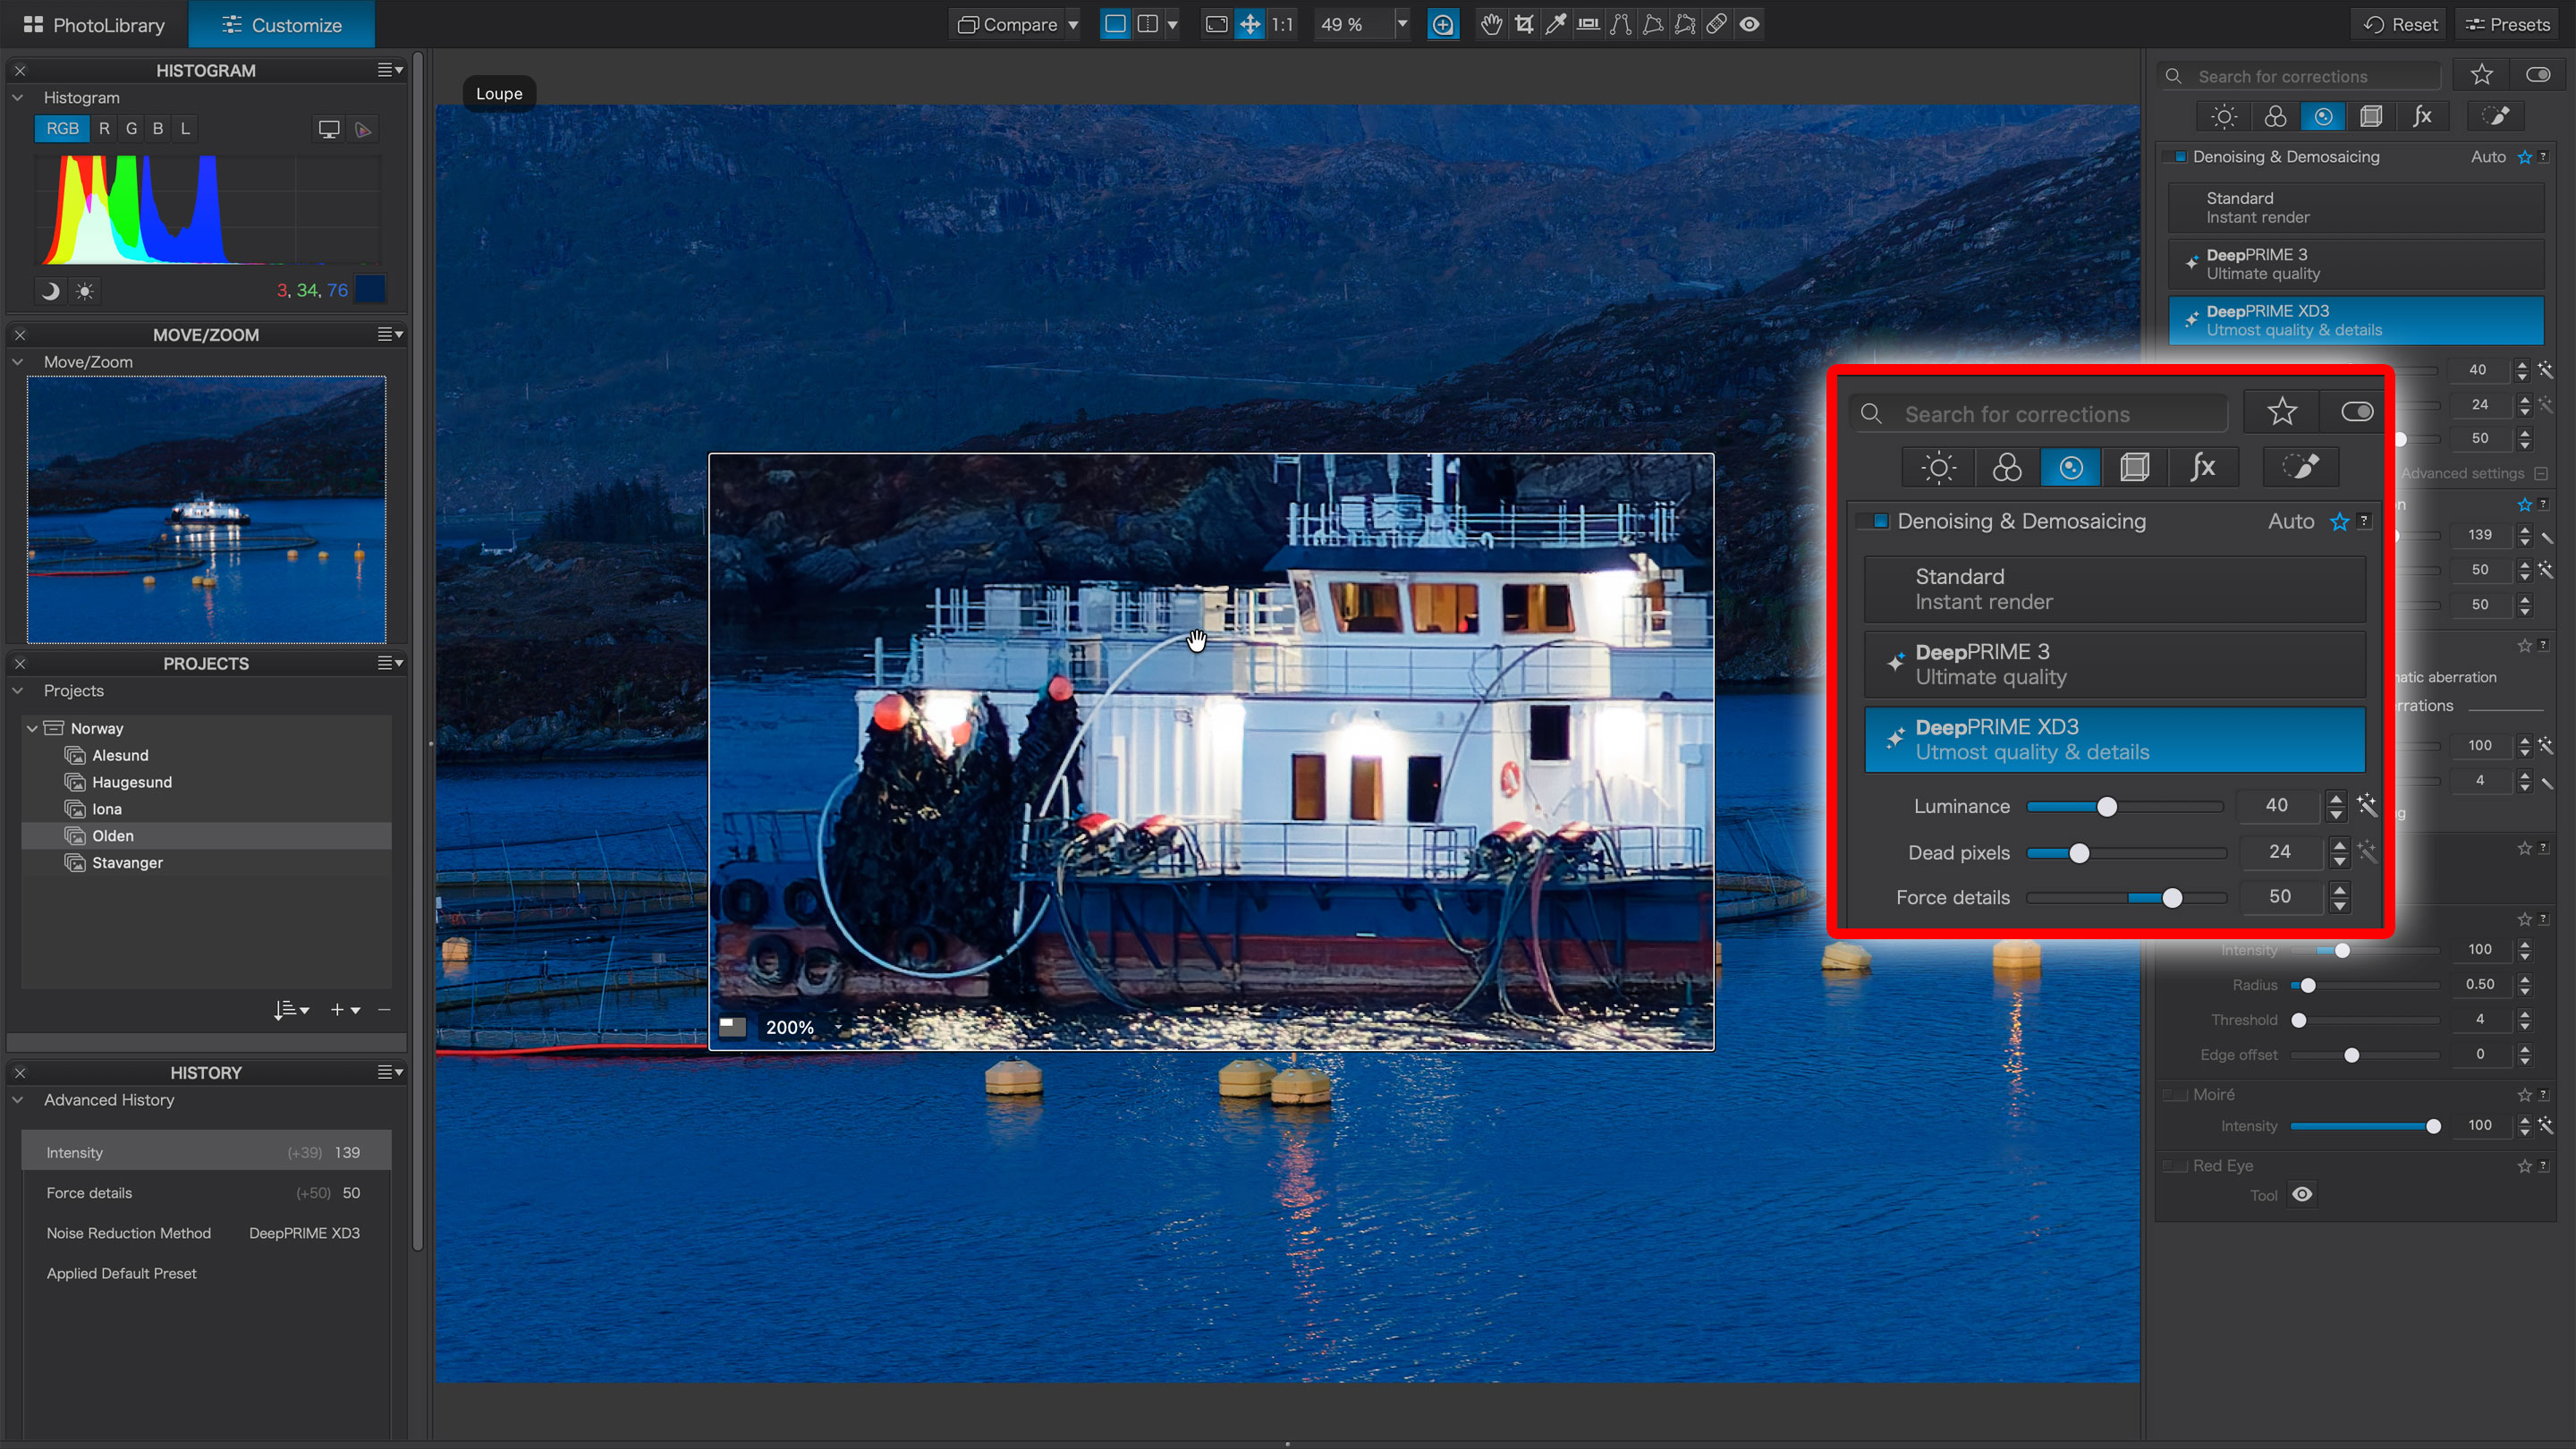This screenshot has width=2576, height=1449.
Task: Collapse the Advanced History section chevron
Action: click(17, 1100)
